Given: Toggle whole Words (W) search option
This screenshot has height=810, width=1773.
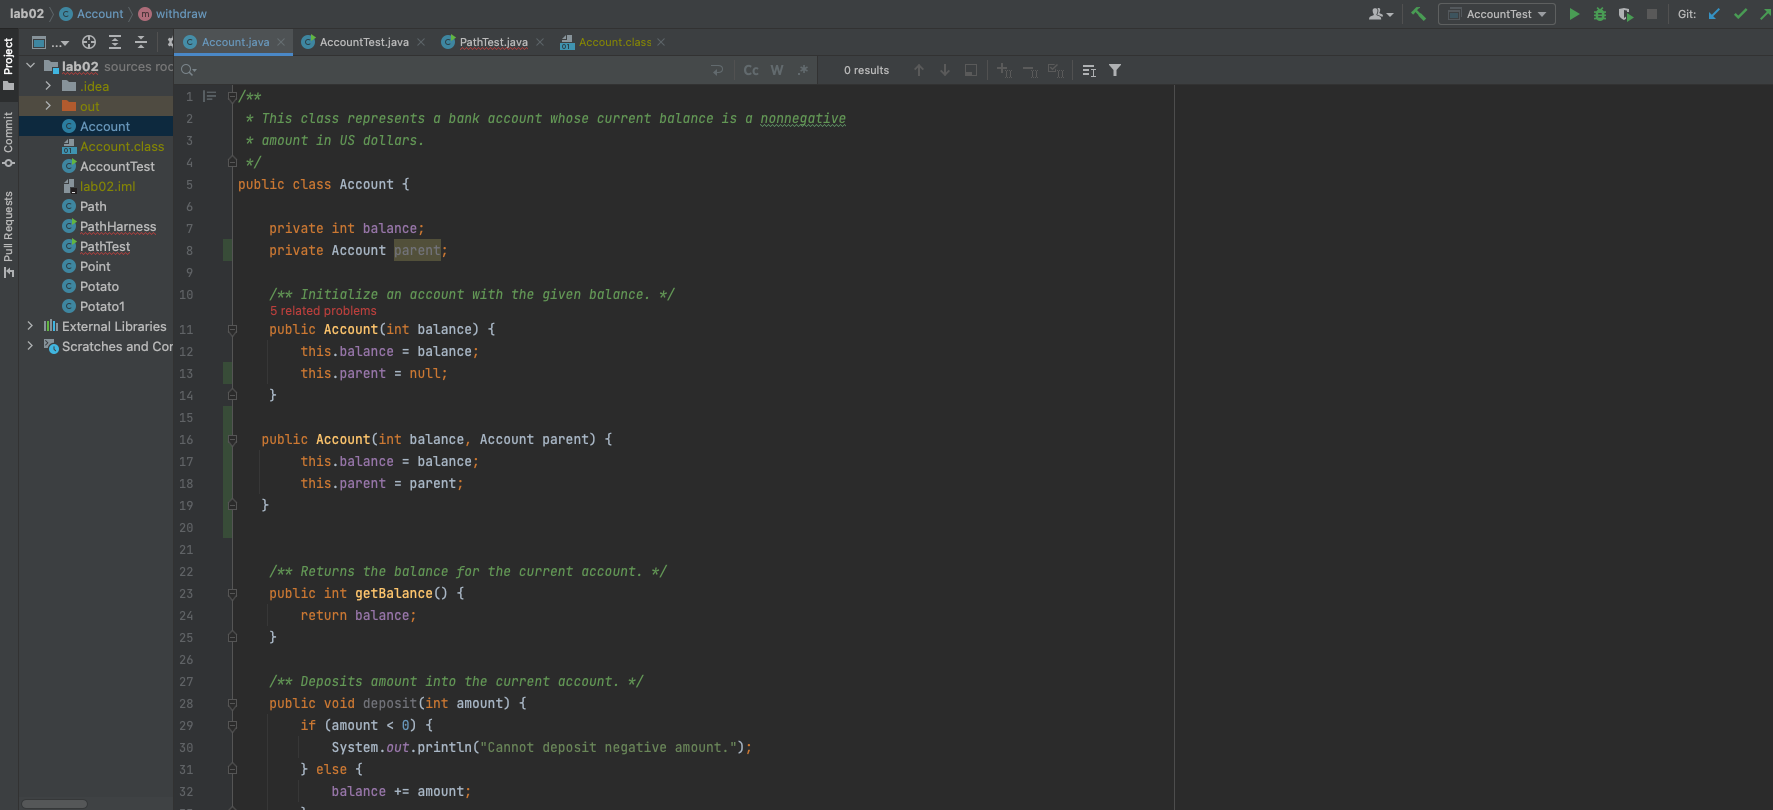Looking at the screenshot, I should point(777,70).
